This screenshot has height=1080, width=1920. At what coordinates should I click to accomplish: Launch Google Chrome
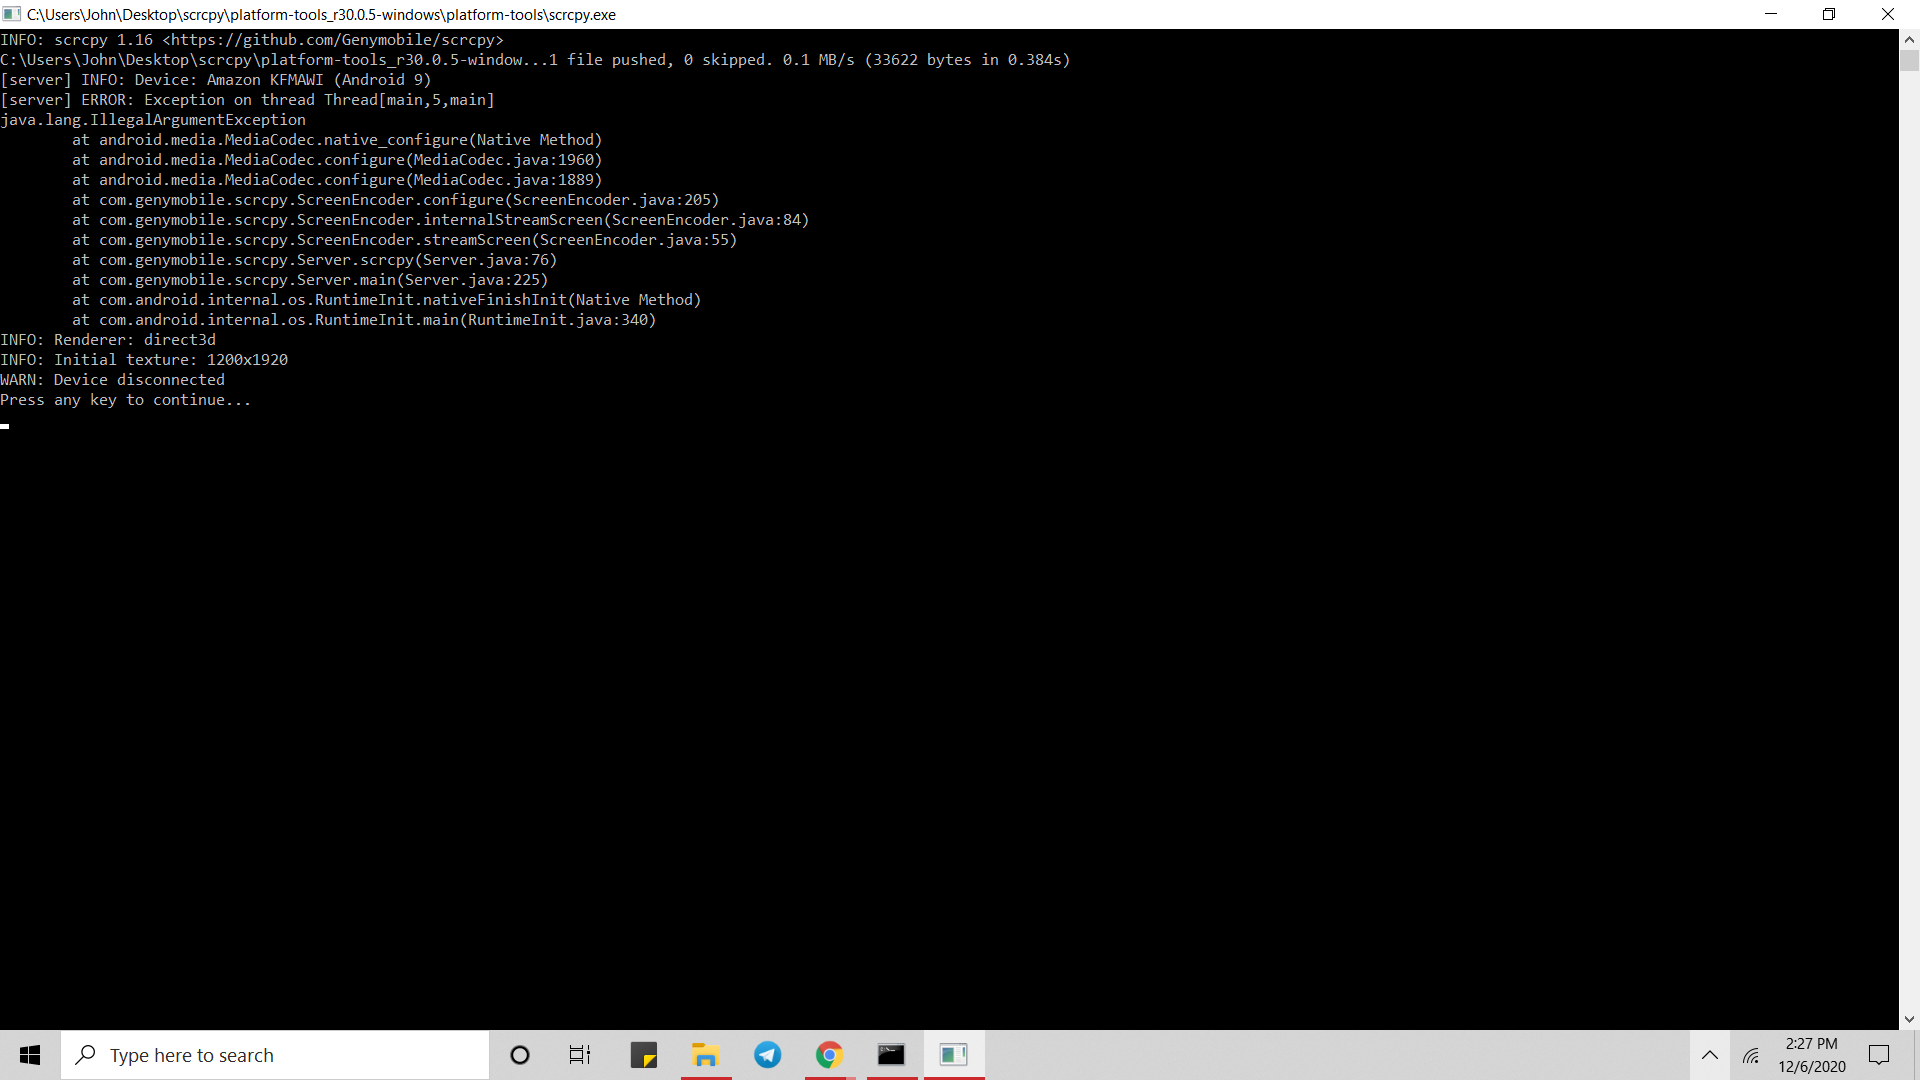coord(829,1055)
